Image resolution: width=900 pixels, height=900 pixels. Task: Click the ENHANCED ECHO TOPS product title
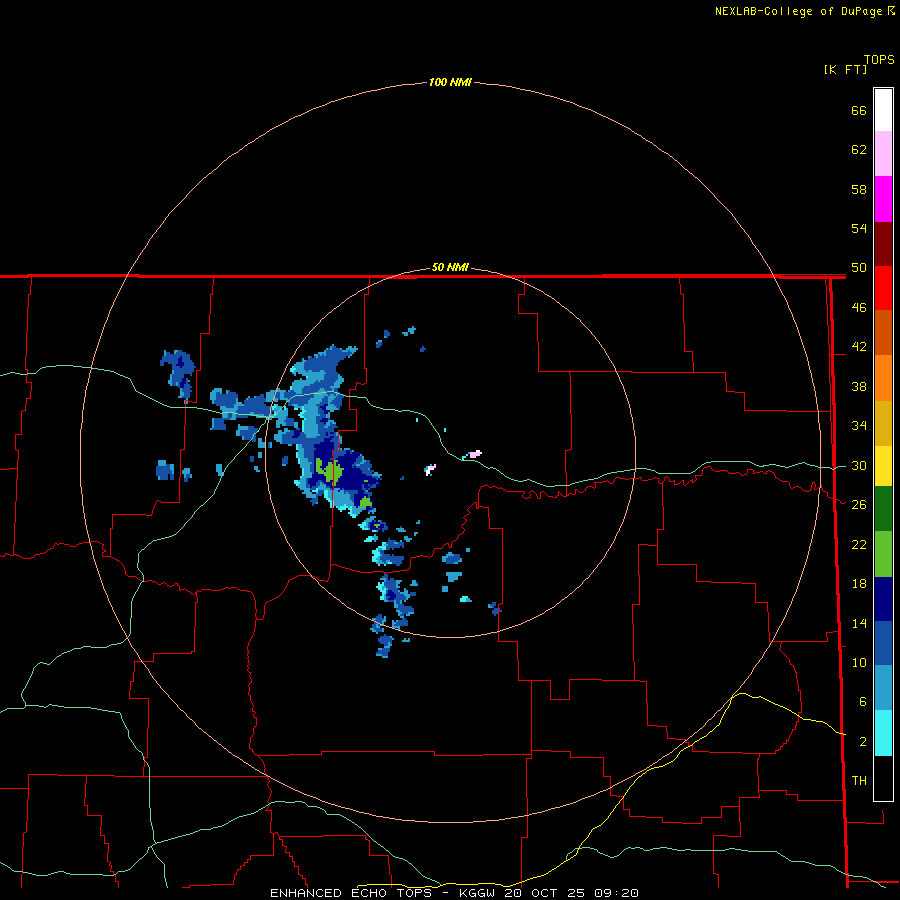click(x=351, y=893)
